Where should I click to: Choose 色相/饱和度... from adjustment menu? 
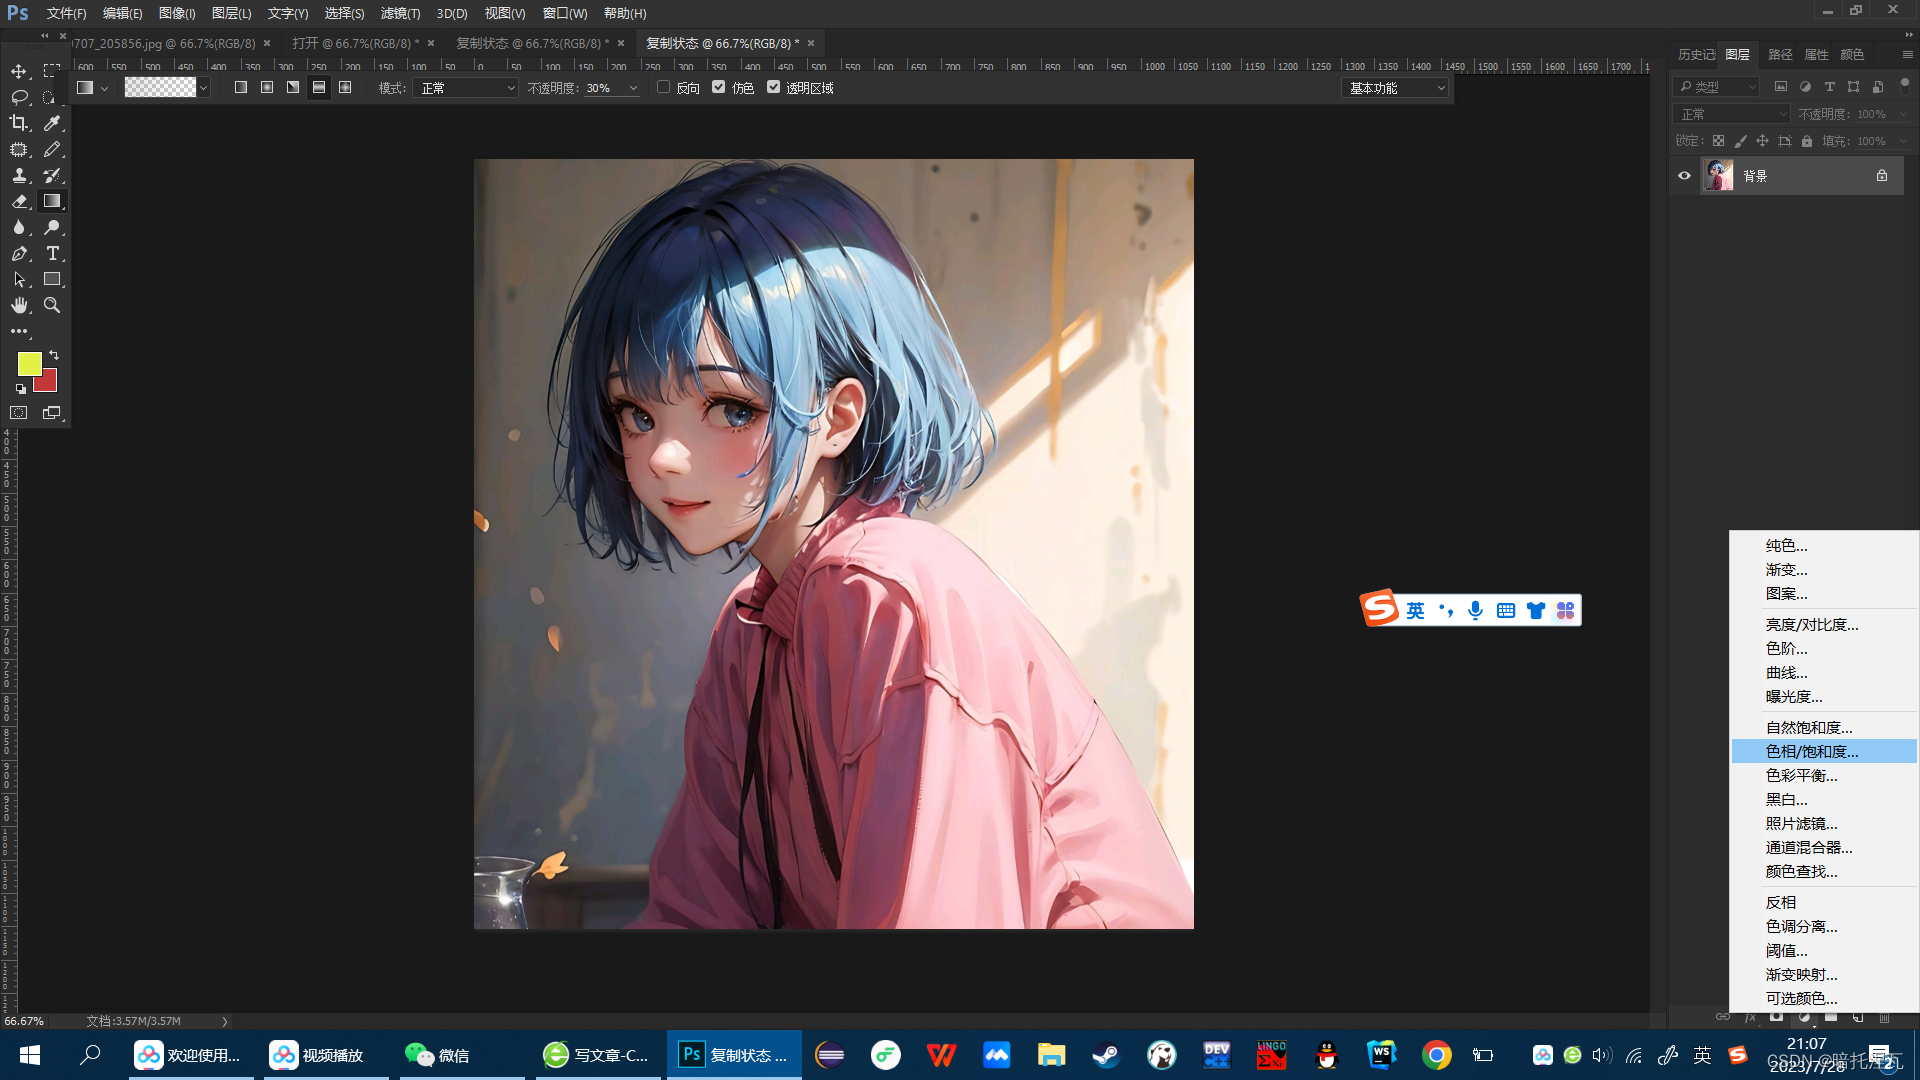pyautogui.click(x=1824, y=751)
